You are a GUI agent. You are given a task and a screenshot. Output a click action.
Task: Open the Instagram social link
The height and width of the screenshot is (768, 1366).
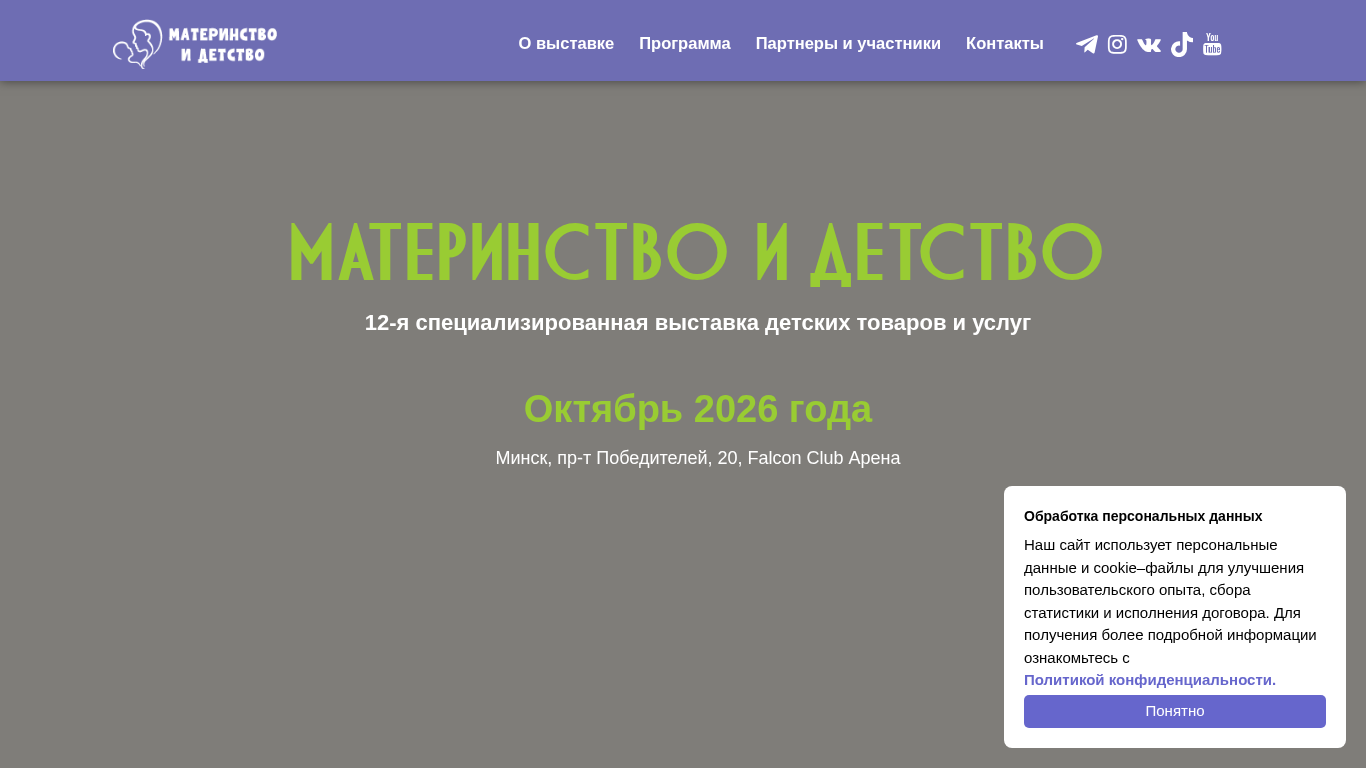click(1118, 44)
